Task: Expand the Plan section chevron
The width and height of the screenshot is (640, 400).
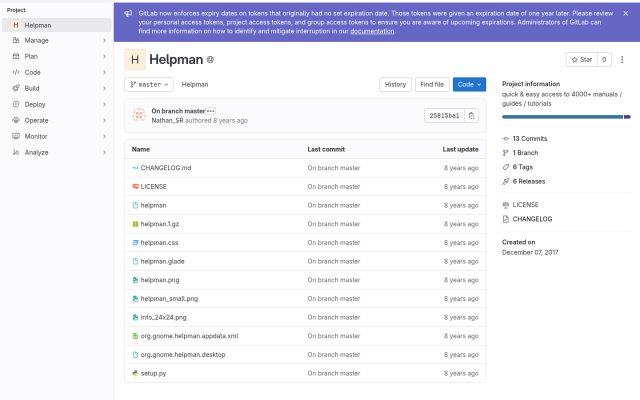Action: [x=104, y=56]
